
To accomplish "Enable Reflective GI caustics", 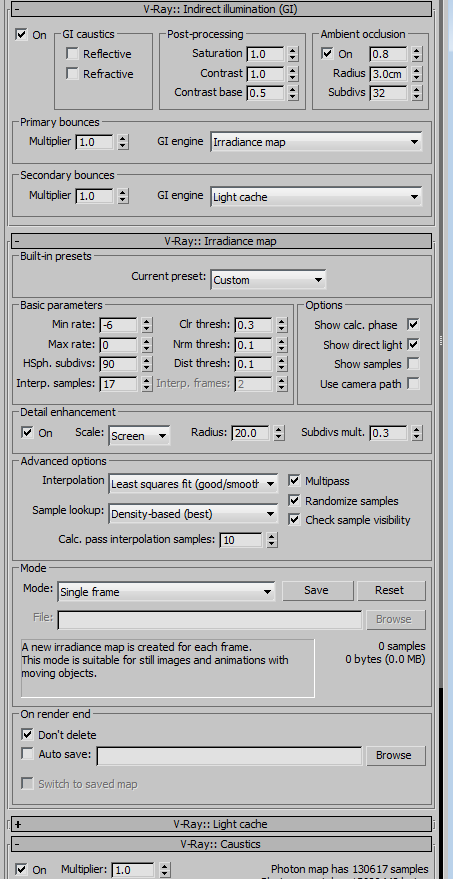I will tap(72, 54).
